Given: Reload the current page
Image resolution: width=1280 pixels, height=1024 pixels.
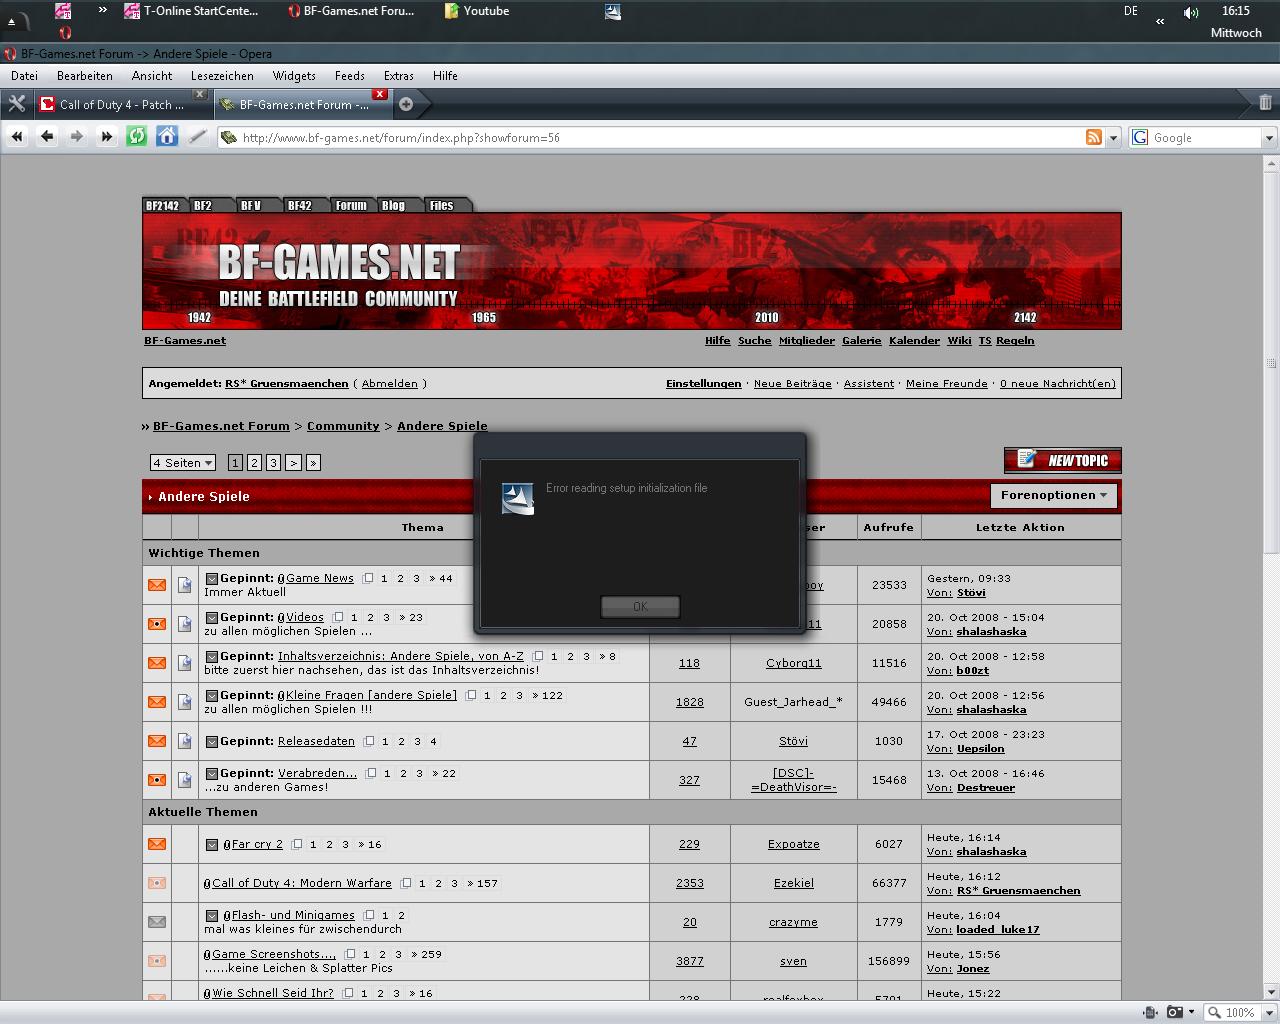Looking at the screenshot, I should (137, 137).
